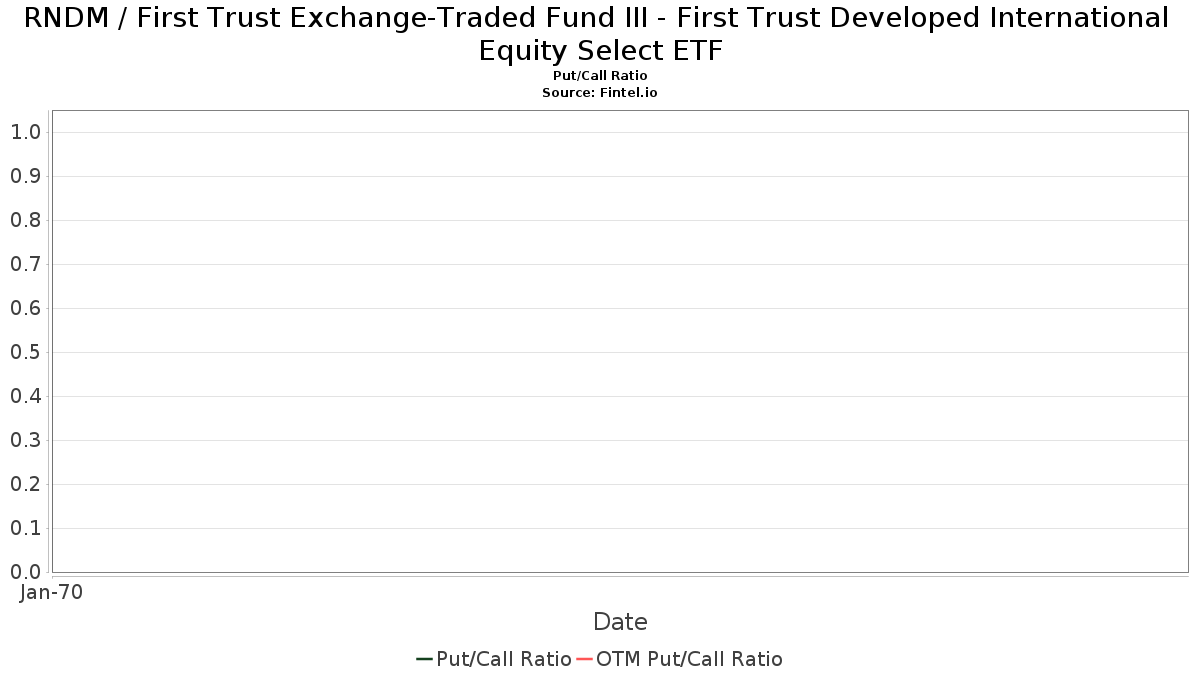Screen dimensions: 1200x675
Task: Click the 0.2 y-axis label
Action: (25, 484)
